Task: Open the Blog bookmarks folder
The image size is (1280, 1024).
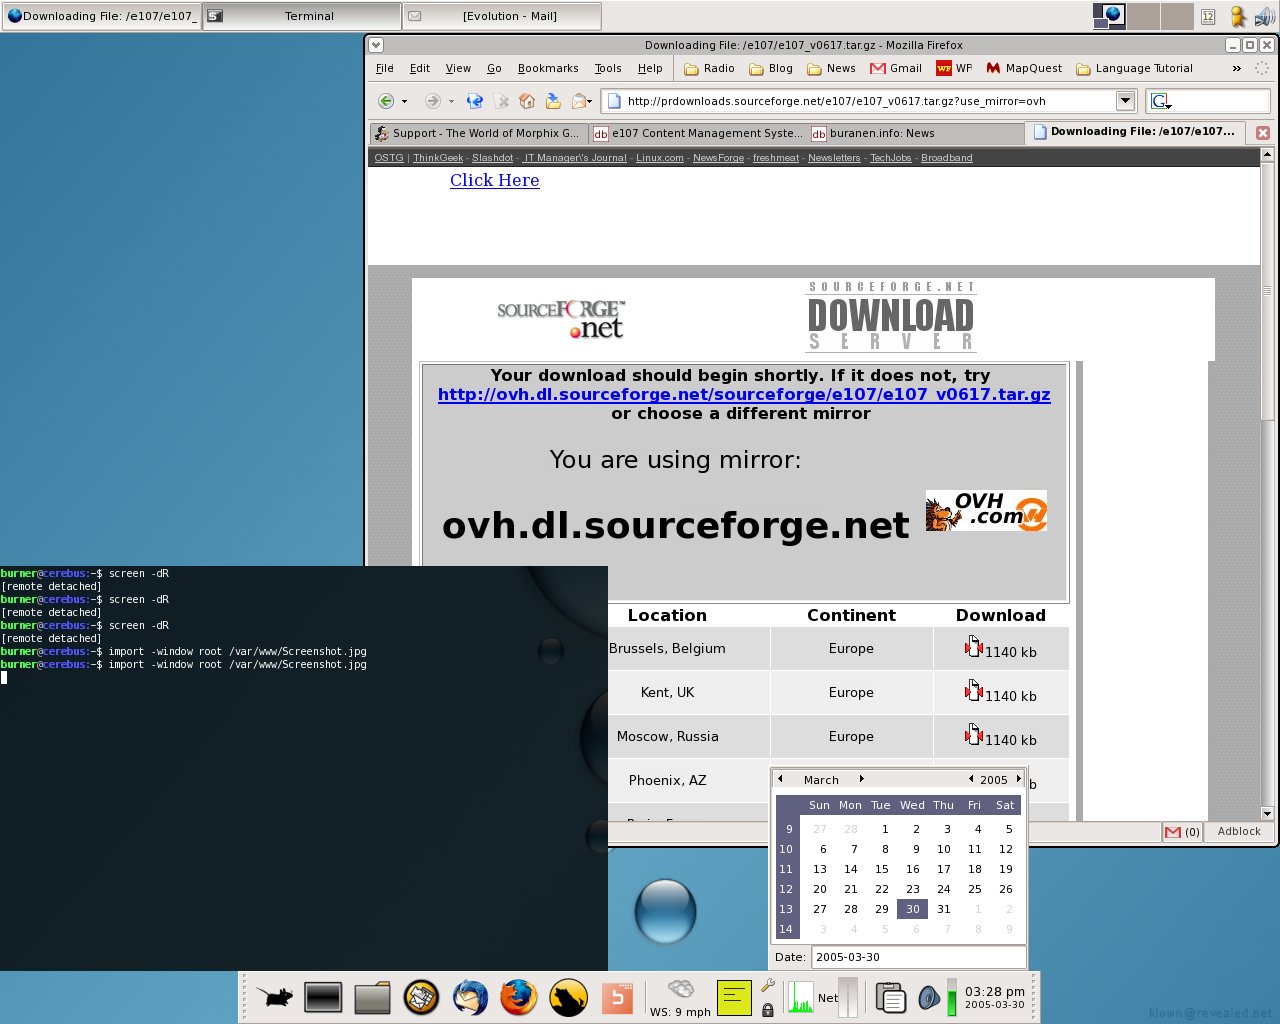Action: [x=771, y=68]
